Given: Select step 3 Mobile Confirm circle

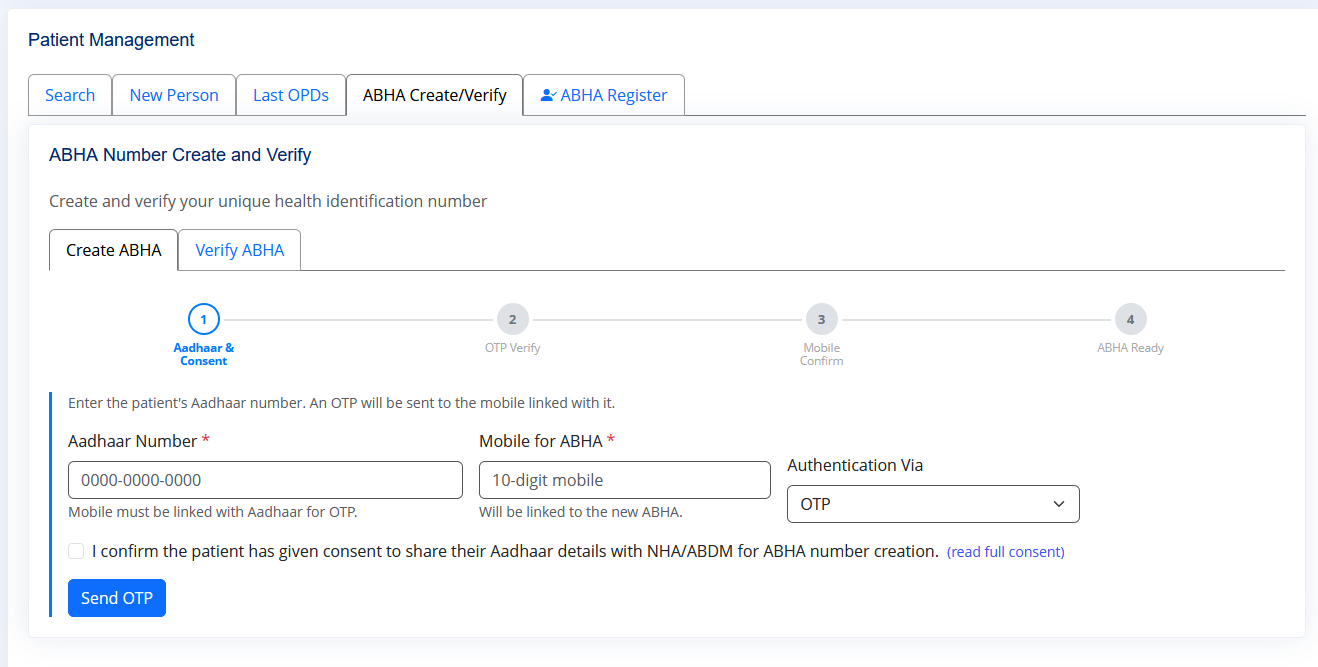Looking at the screenshot, I should click(821, 320).
